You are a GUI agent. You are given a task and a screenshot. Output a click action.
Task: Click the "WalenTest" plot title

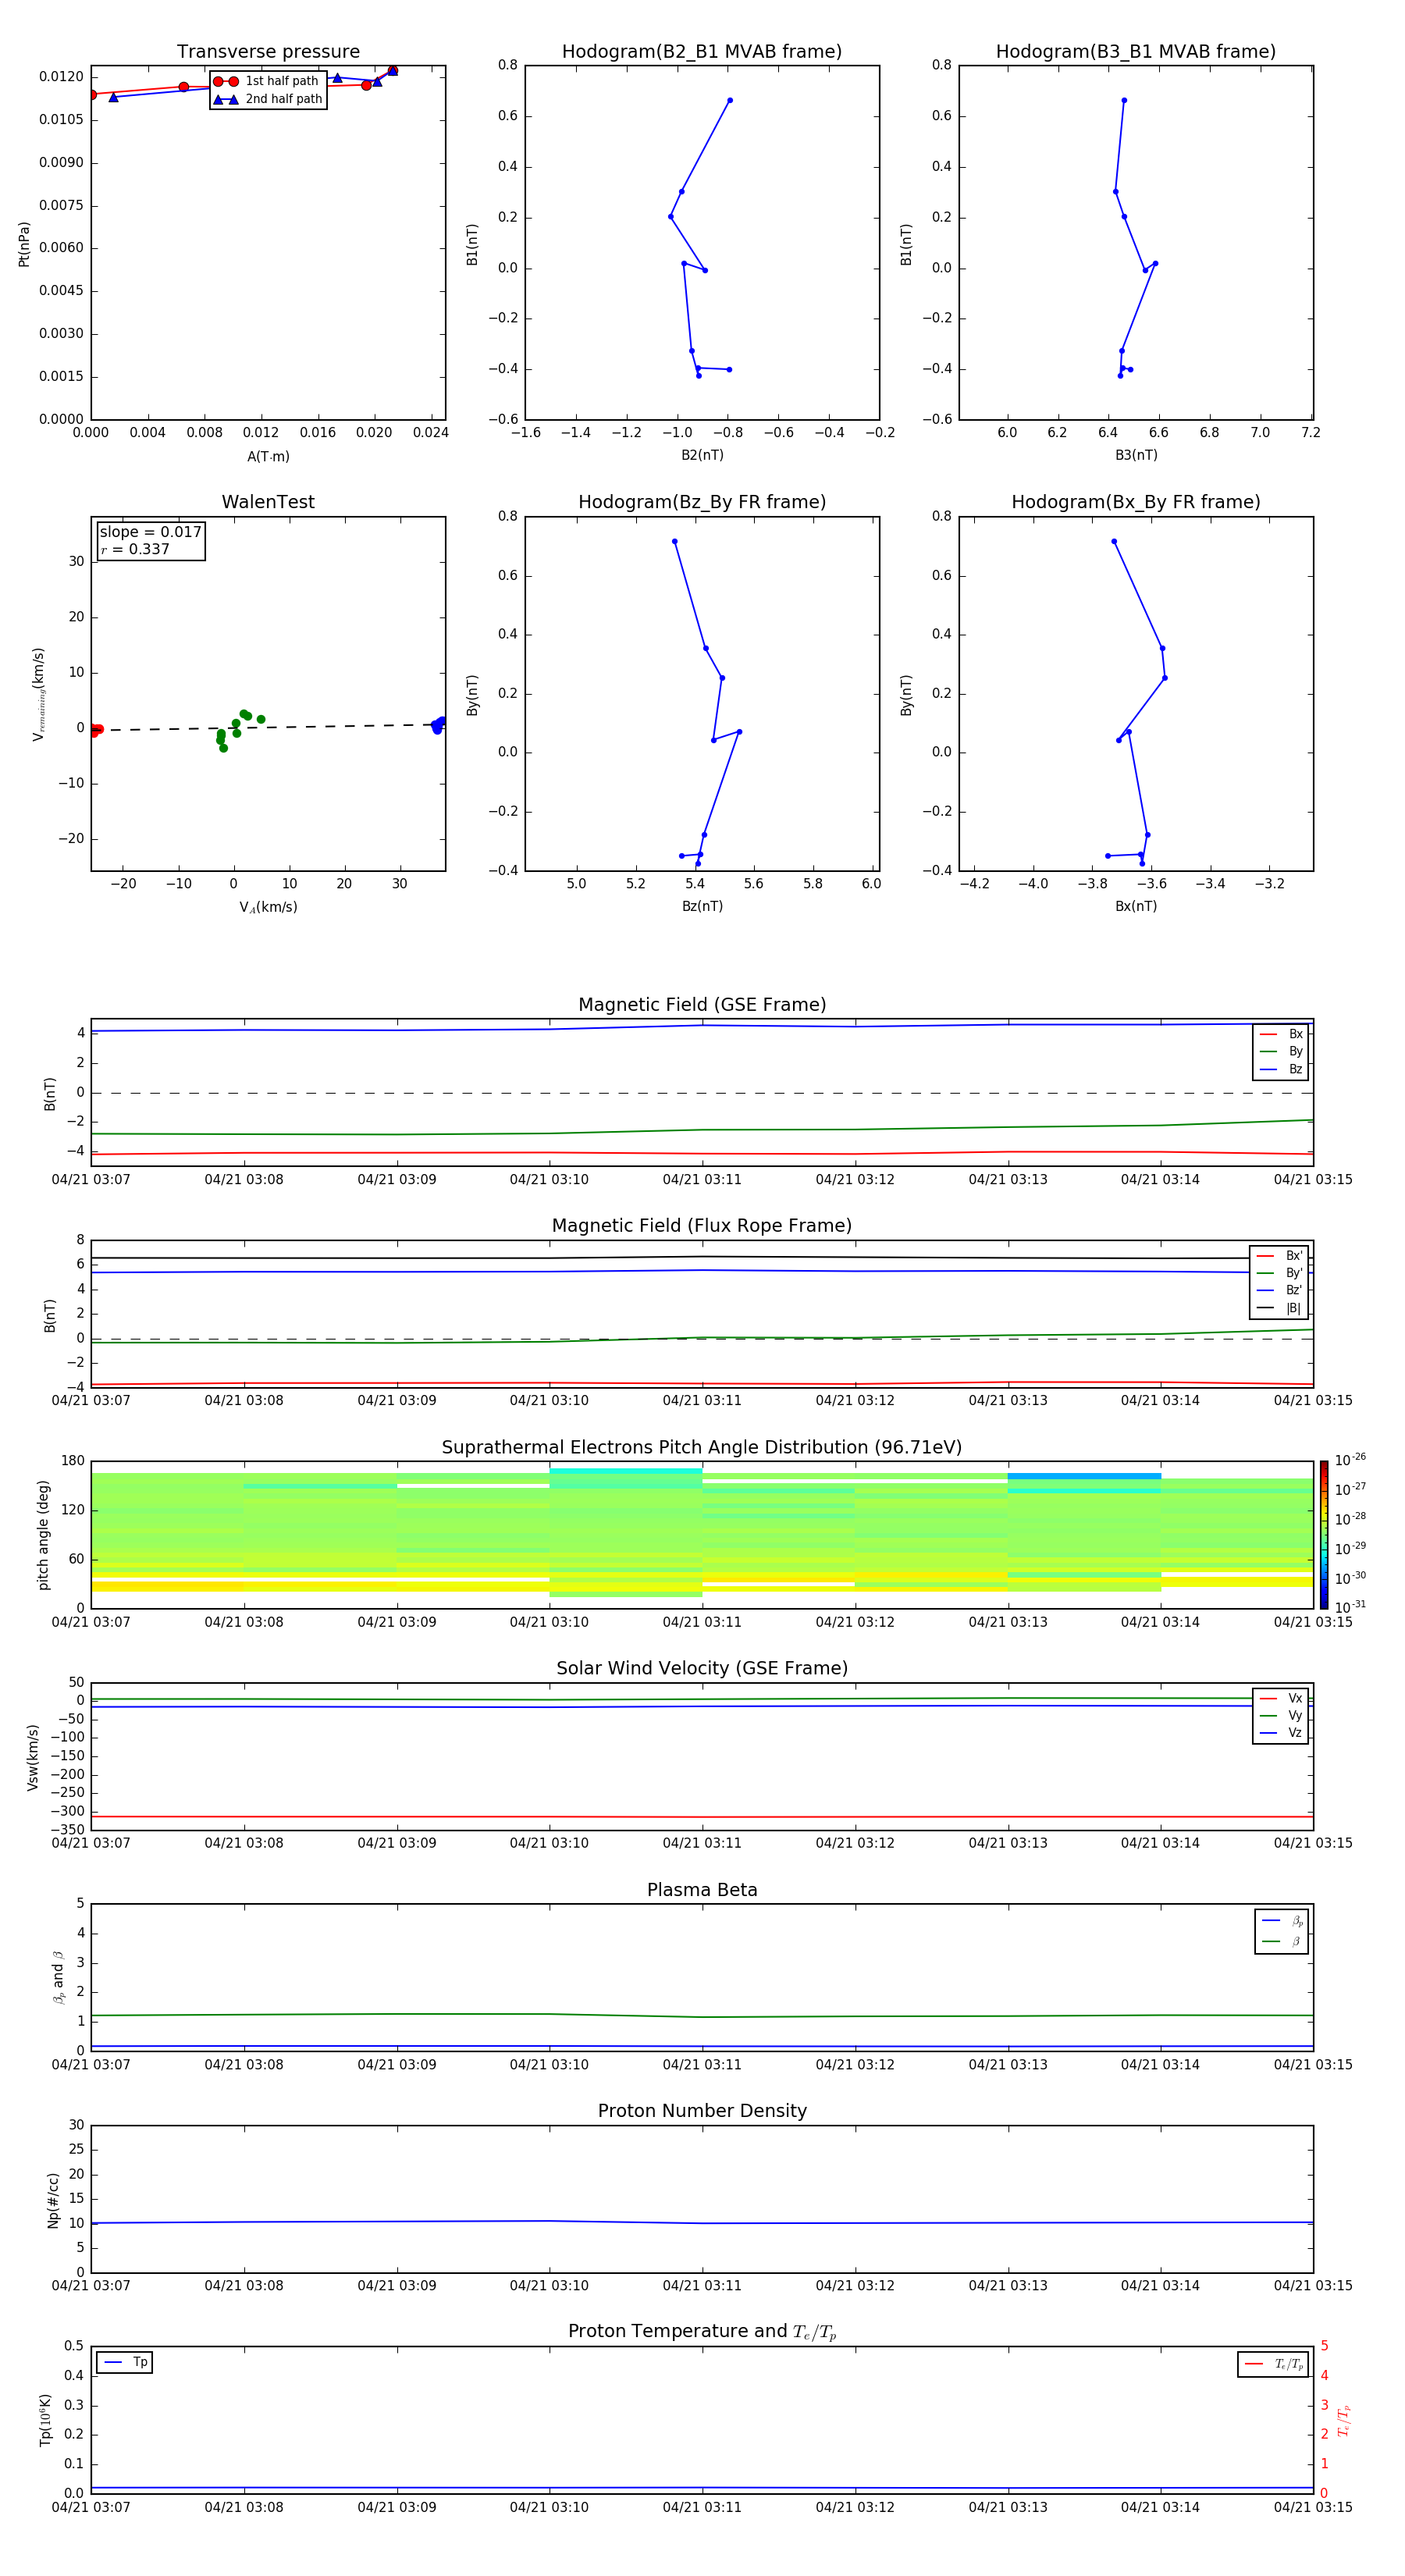click(x=268, y=502)
